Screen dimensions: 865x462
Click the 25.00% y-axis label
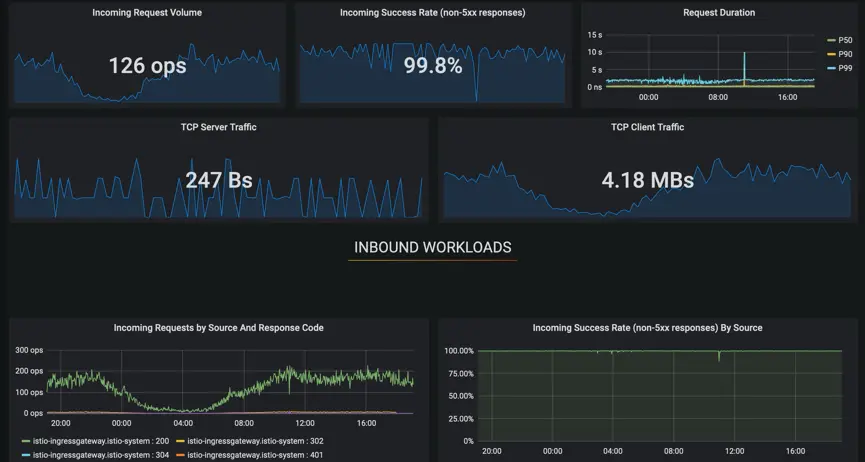pos(461,419)
